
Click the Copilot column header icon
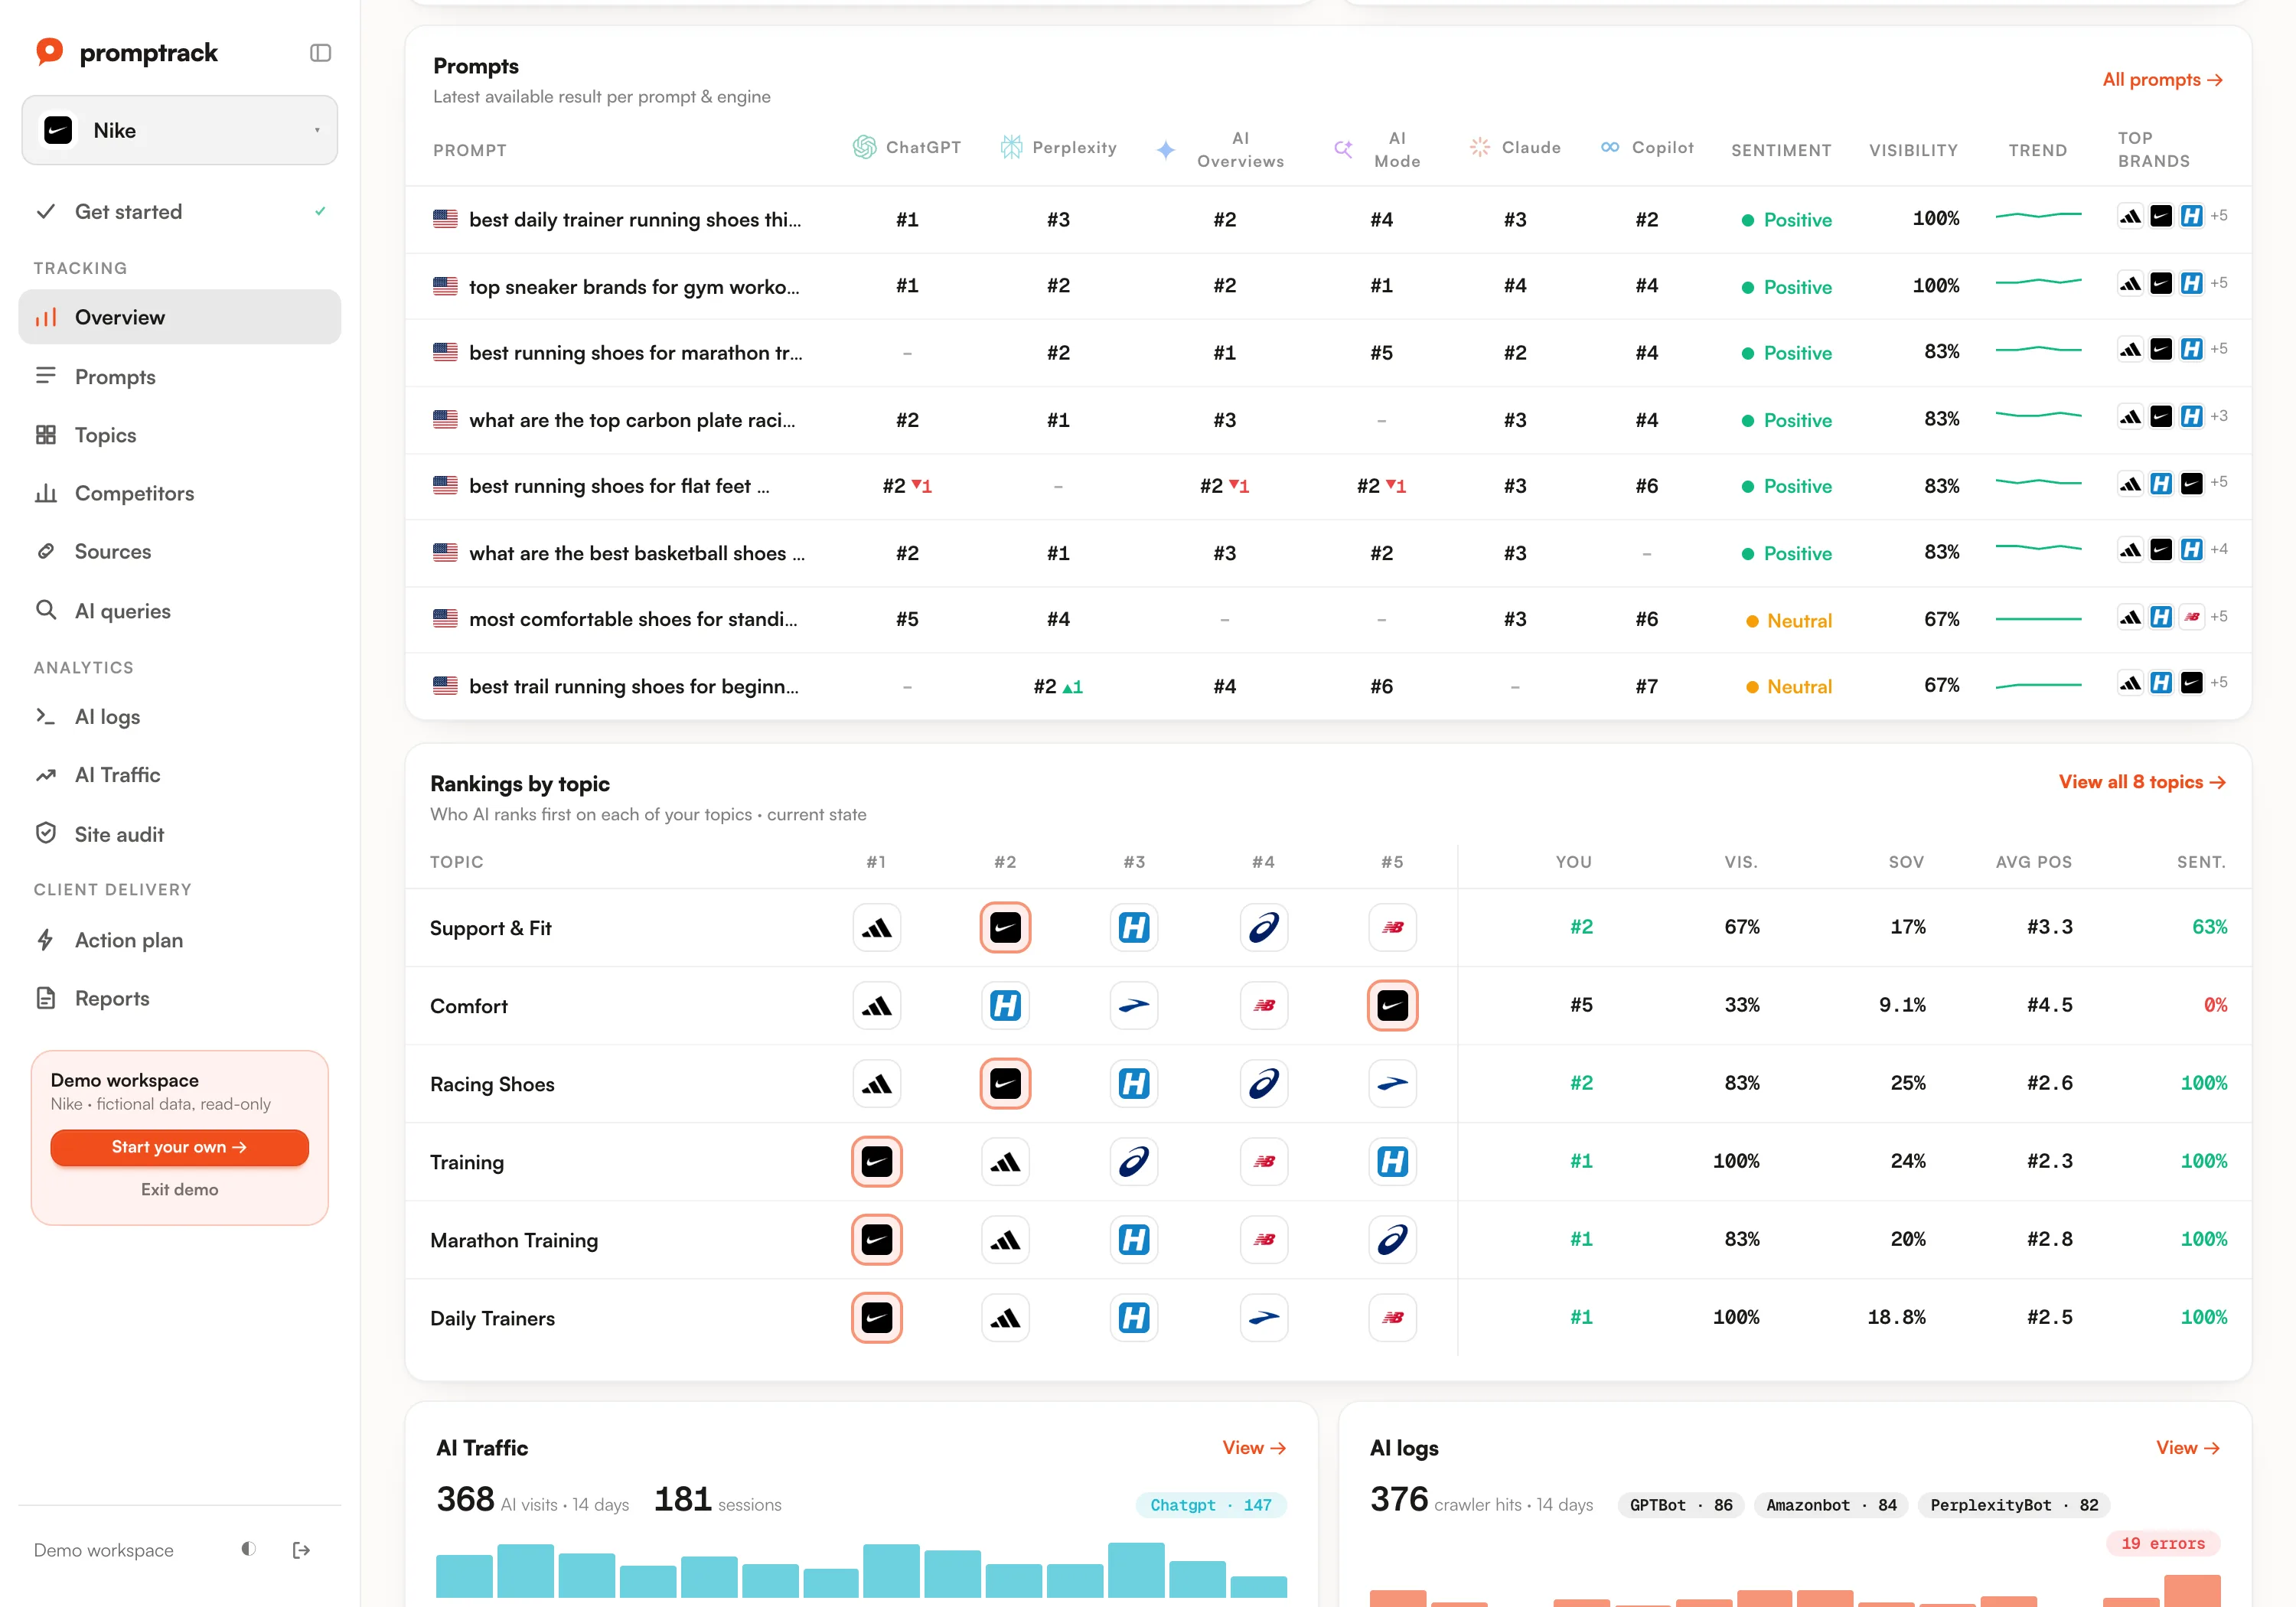pyautogui.click(x=1609, y=148)
